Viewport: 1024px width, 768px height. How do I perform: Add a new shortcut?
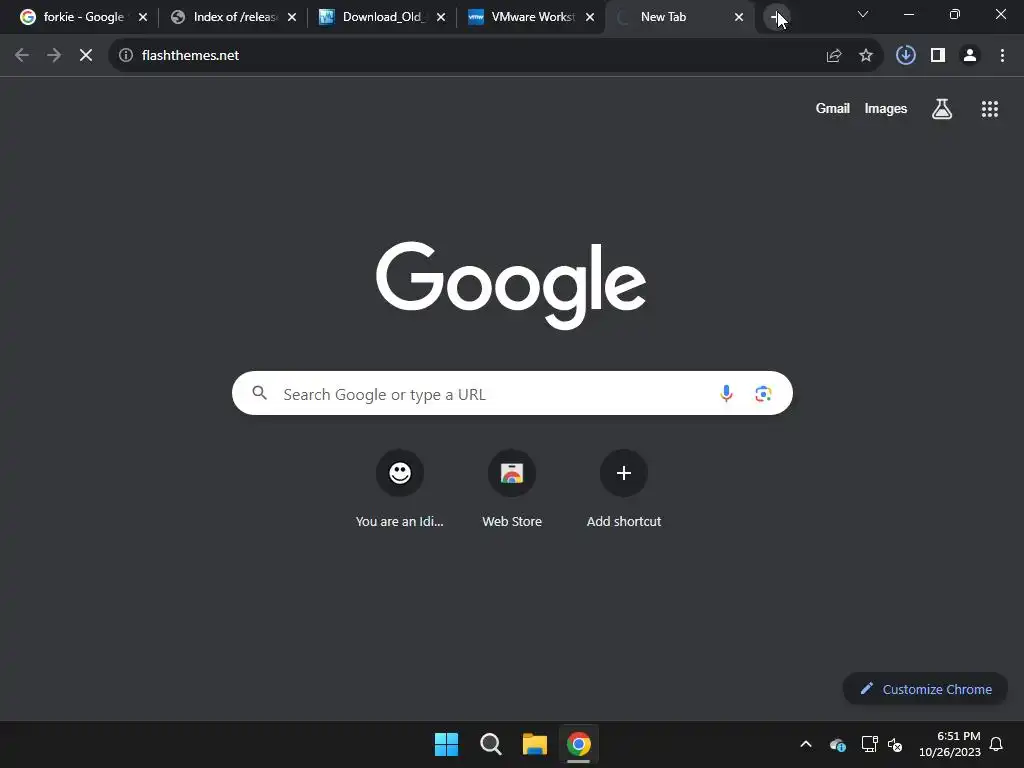[624, 489]
